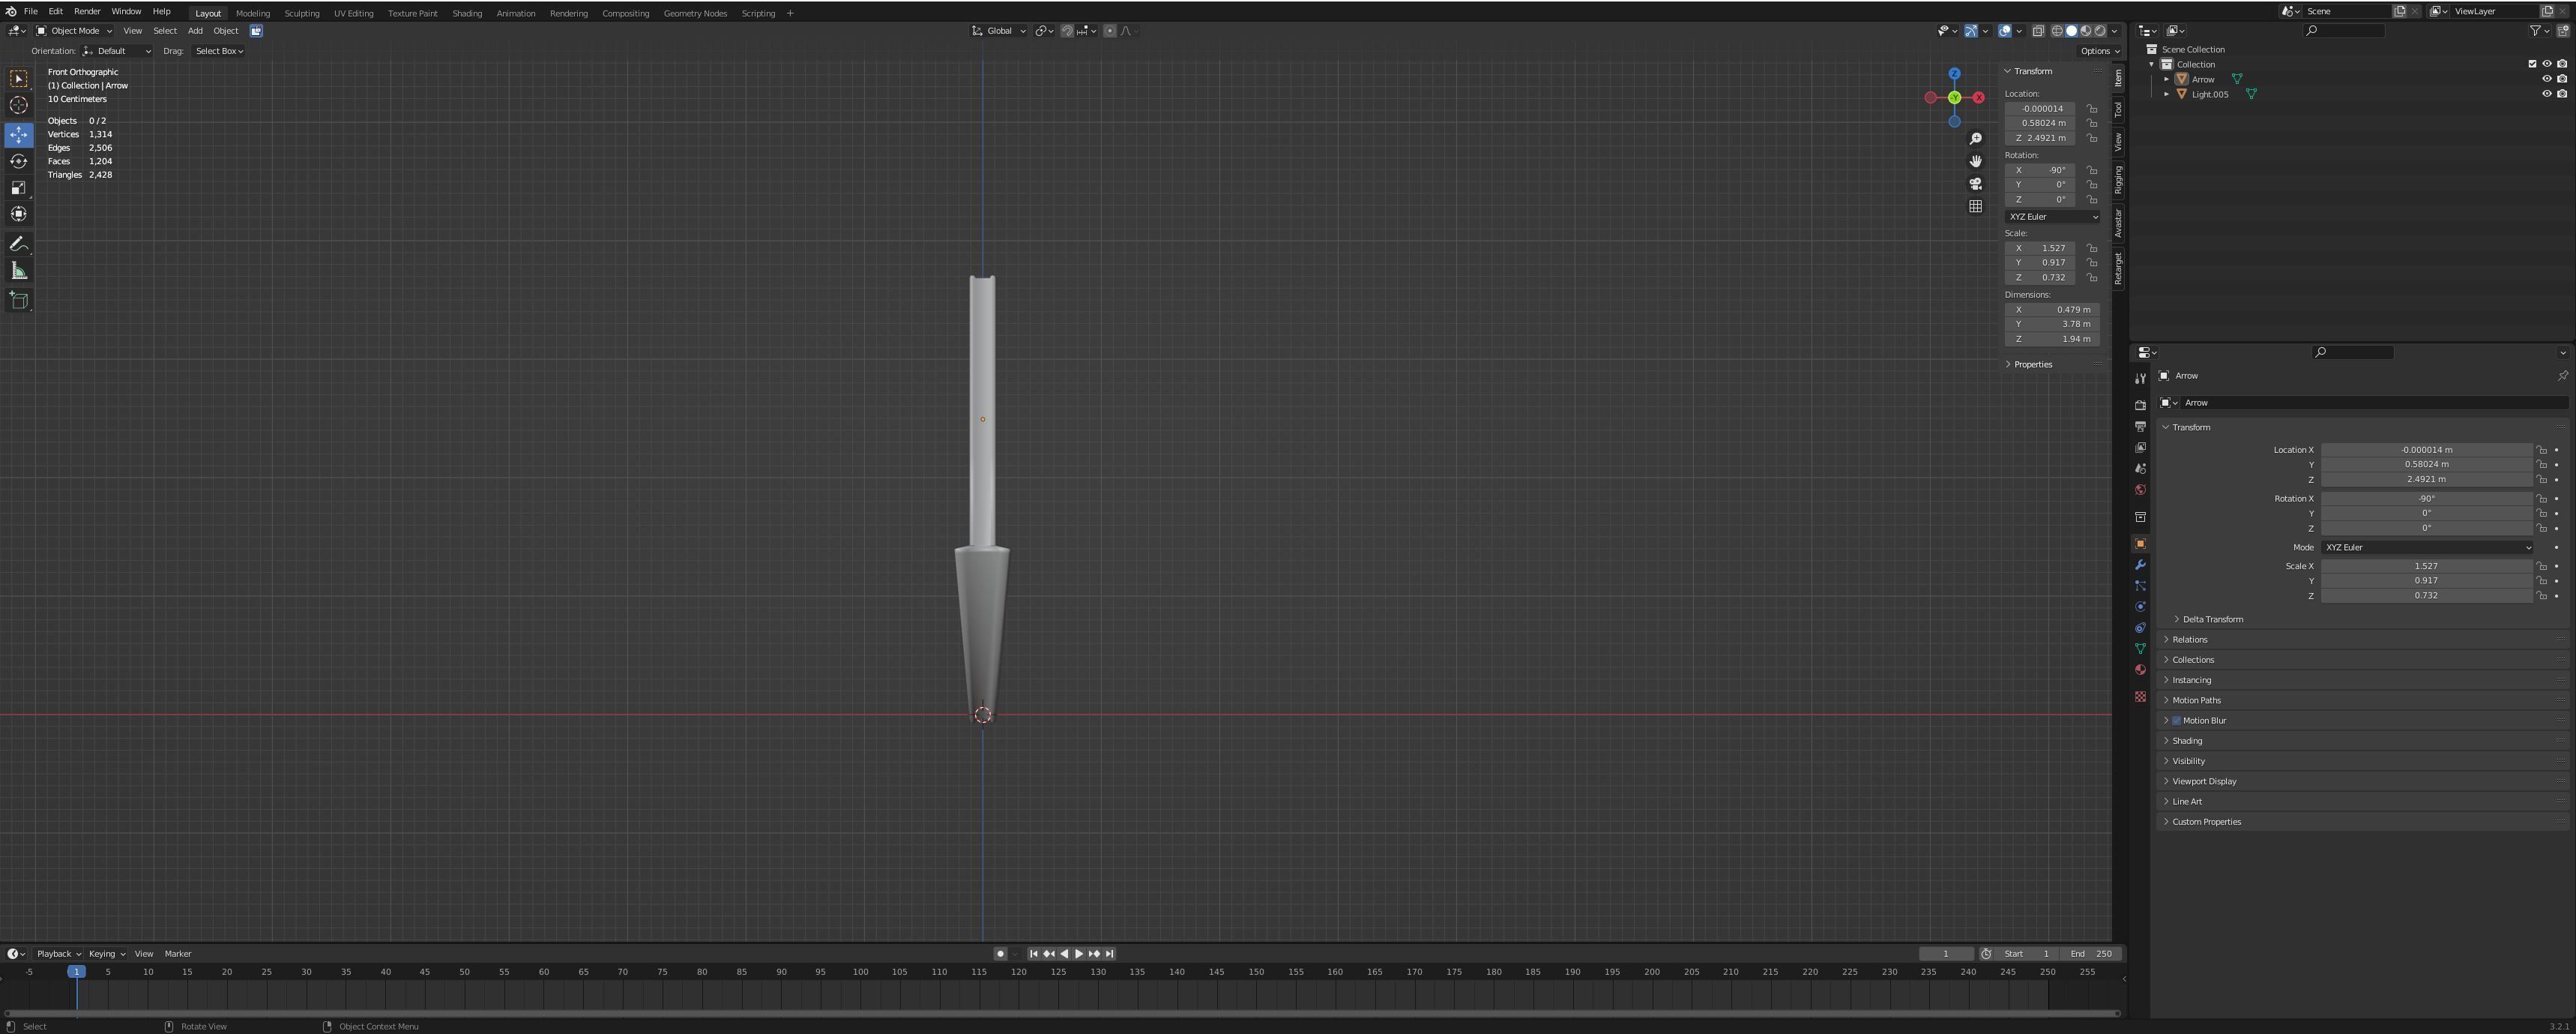The image size is (2576, 1034).
Task: Toggle camera view in viewport
Action: pyautogui.click(x=1975, y=184)
